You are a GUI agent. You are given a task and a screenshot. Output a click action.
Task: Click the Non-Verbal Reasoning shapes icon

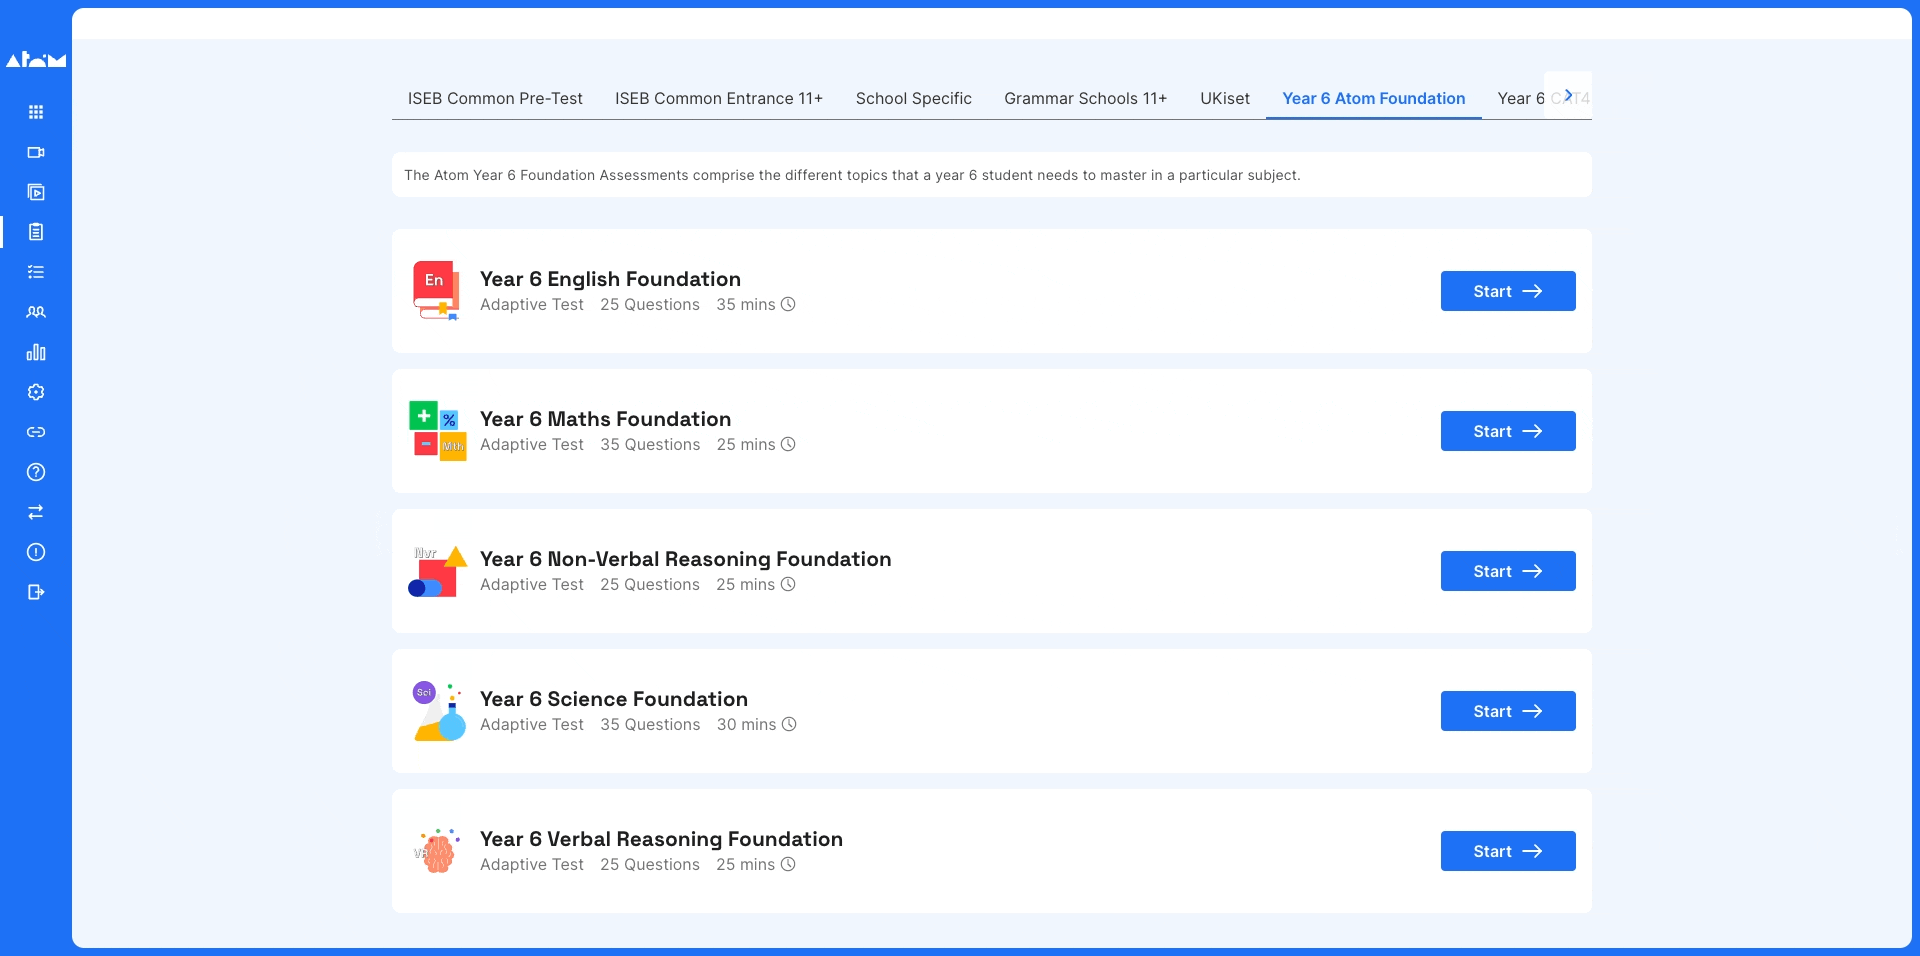[438, 571]
